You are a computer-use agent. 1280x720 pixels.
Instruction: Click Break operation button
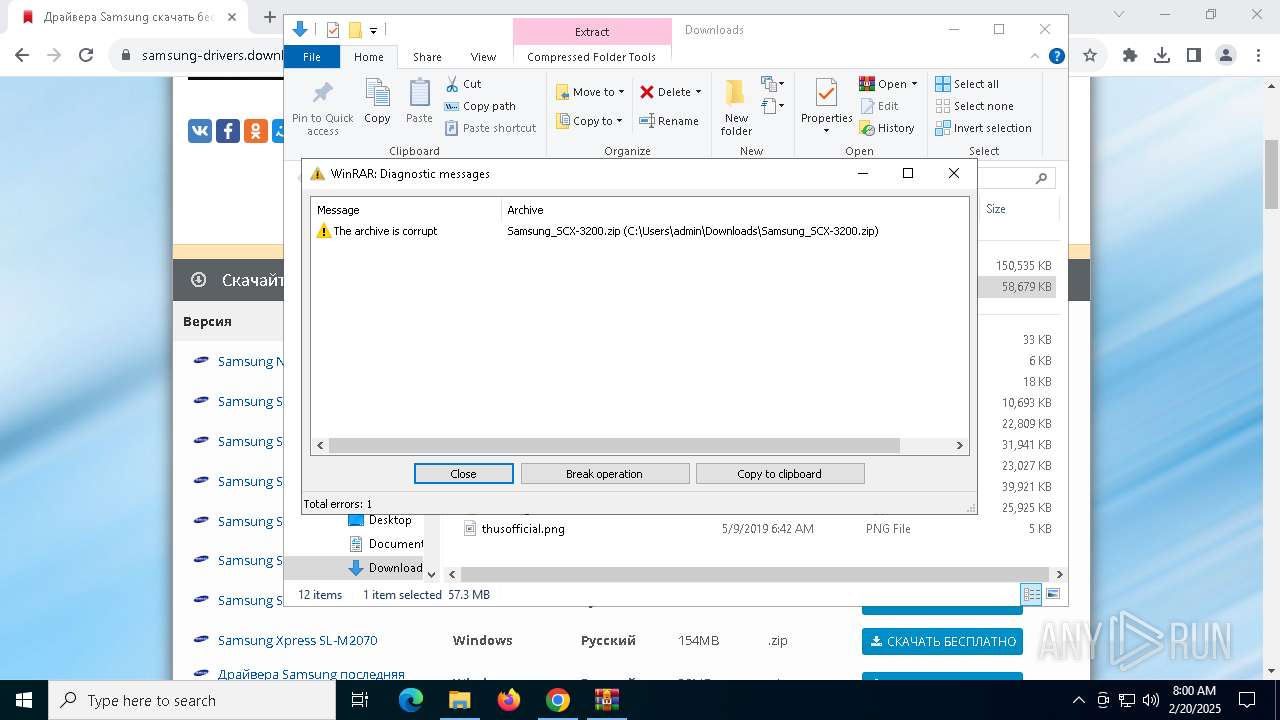pyautogui.click(x=605, y=474)
